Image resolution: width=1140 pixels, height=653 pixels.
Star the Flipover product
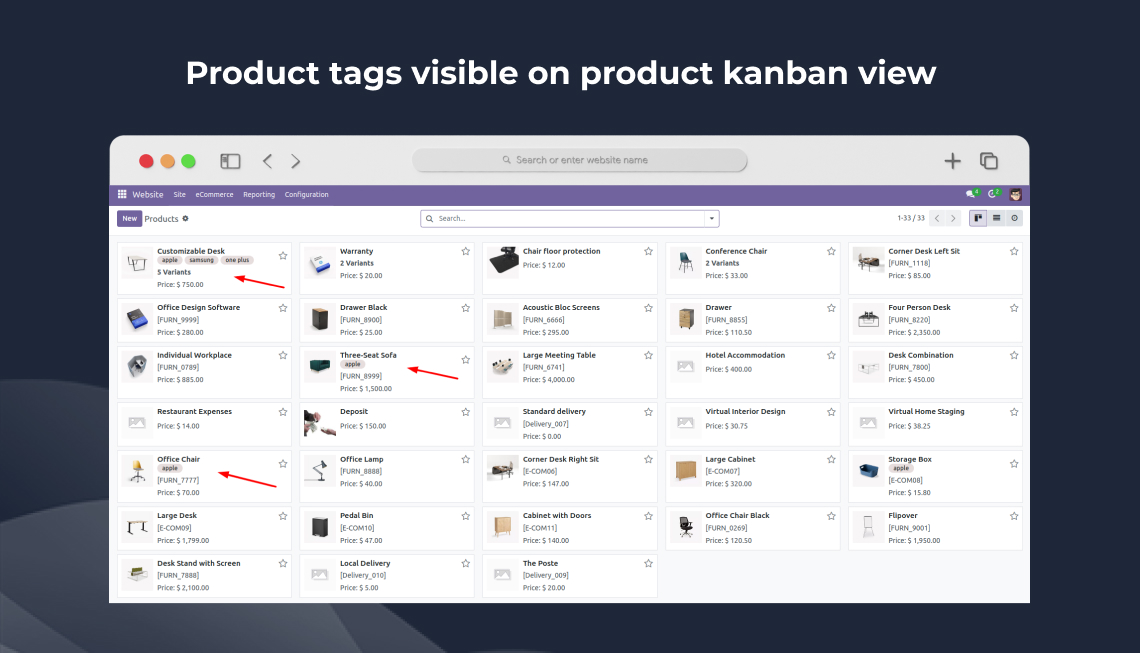1013,516
